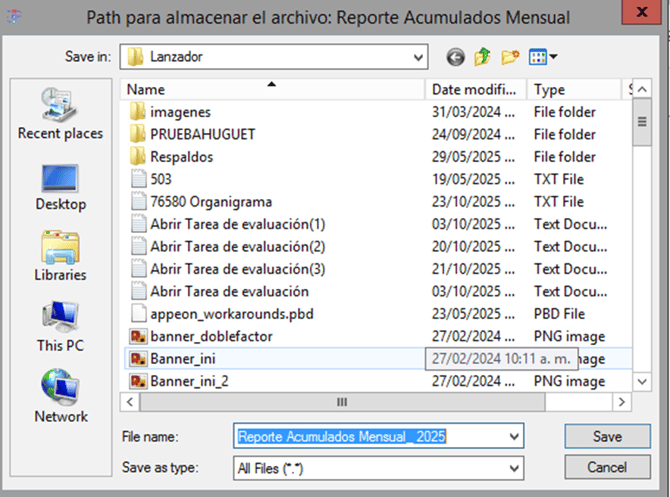This screenshot has height=497, width=670.
Task: Create a new folder with toolbar icon
Action: 511,58
